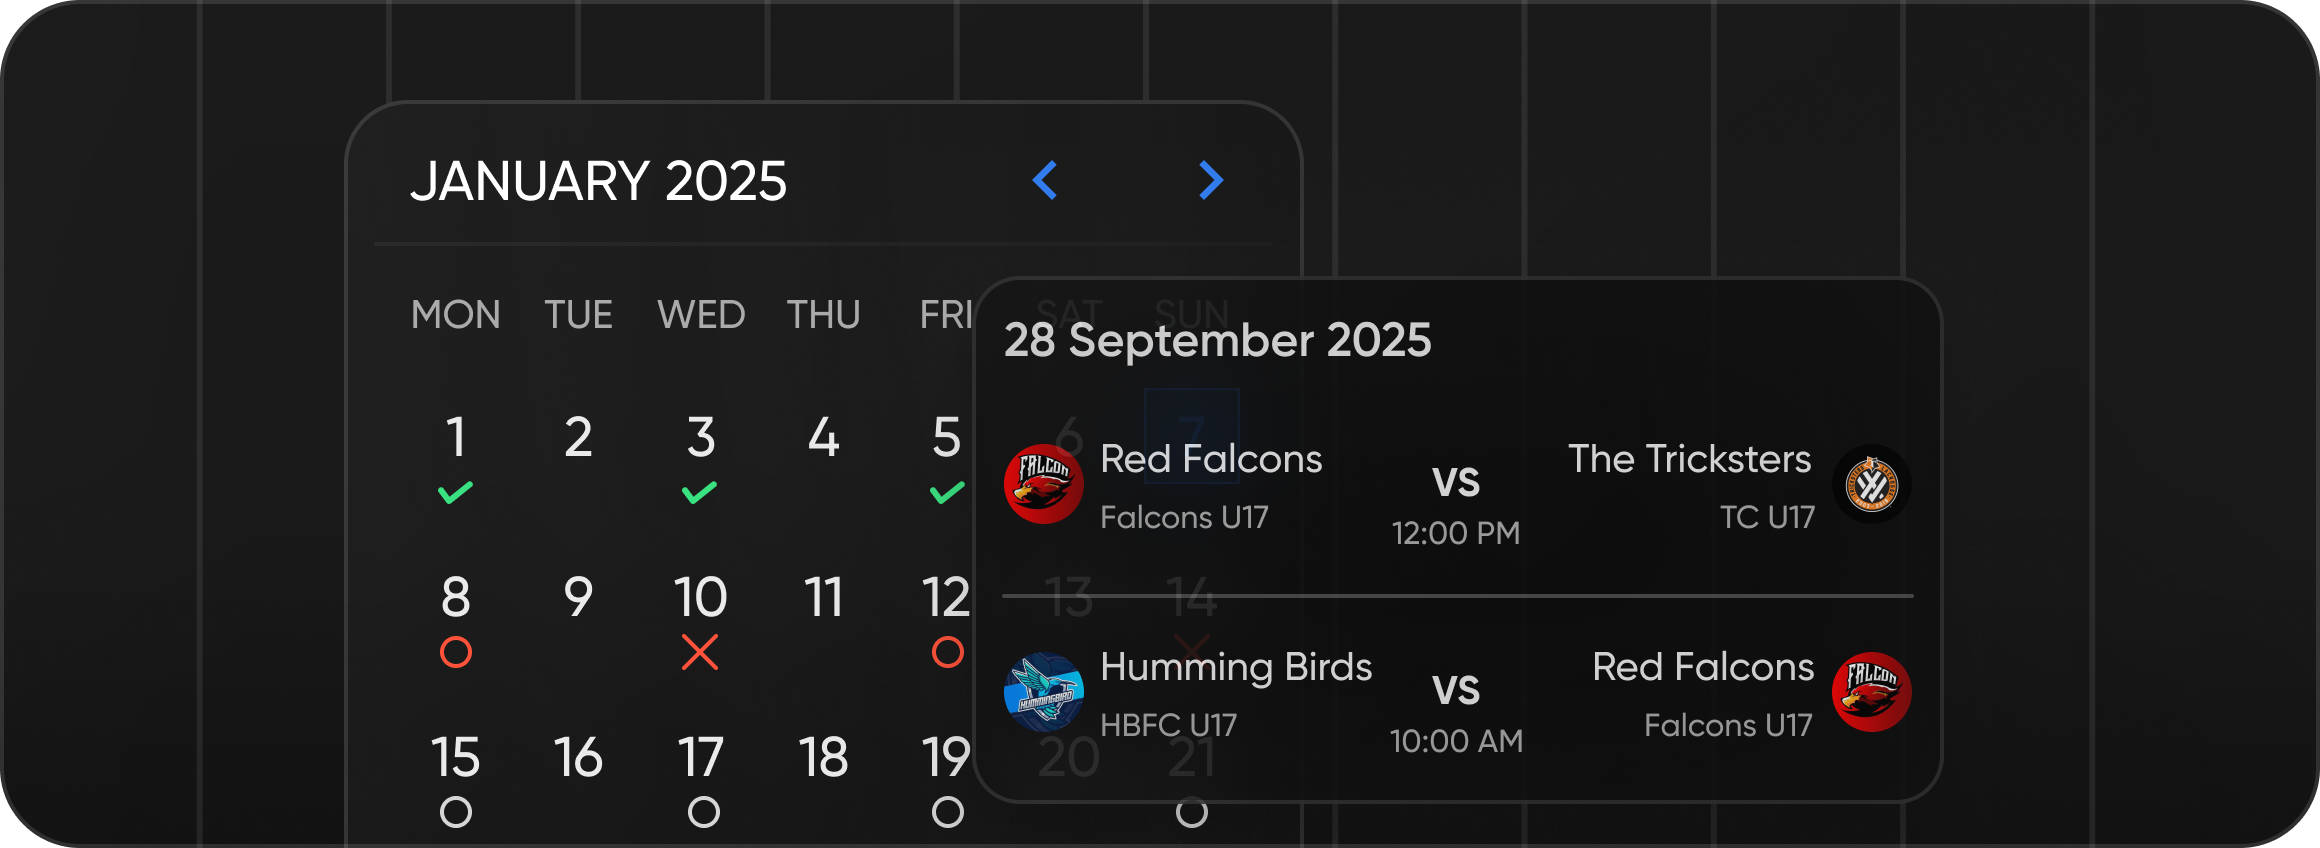The width and height of the screenshot is (2320, 848).
Task: Click the Red Falcons logo beside second match
Action: click(x=1872, y=691)
